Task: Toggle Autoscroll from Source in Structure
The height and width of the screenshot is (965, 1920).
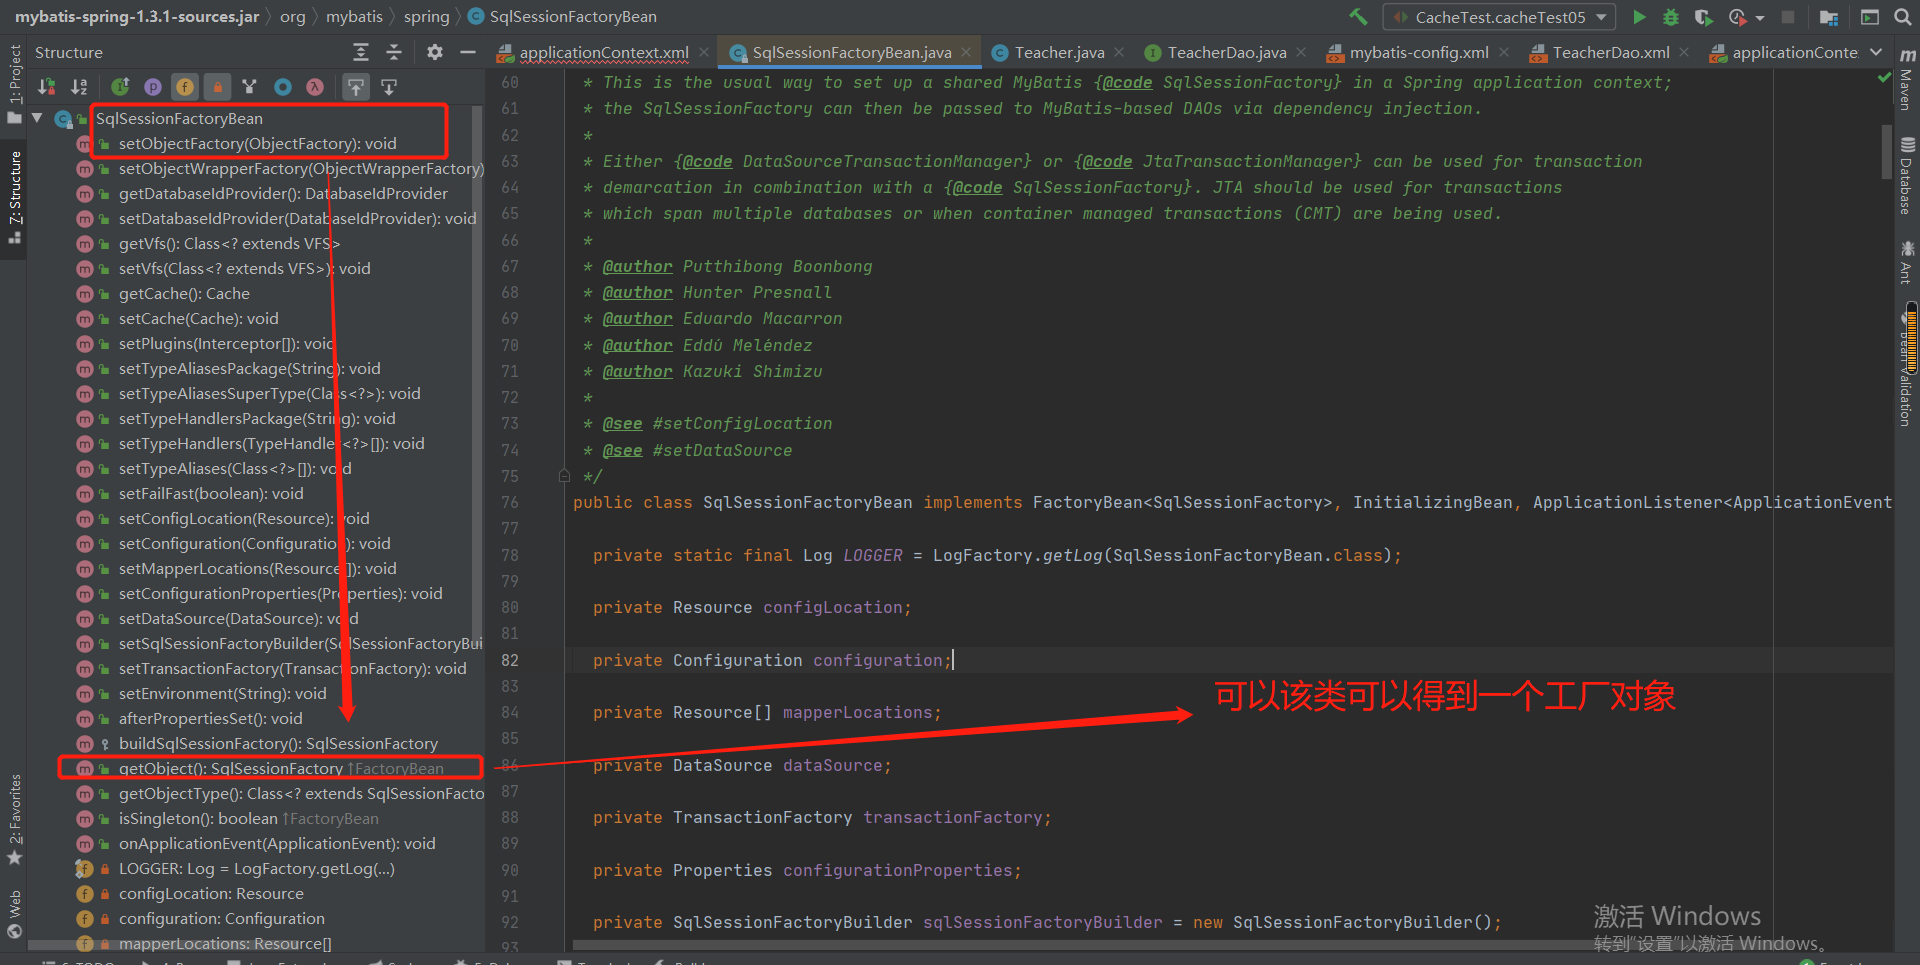Action: (x=389, y=87)
